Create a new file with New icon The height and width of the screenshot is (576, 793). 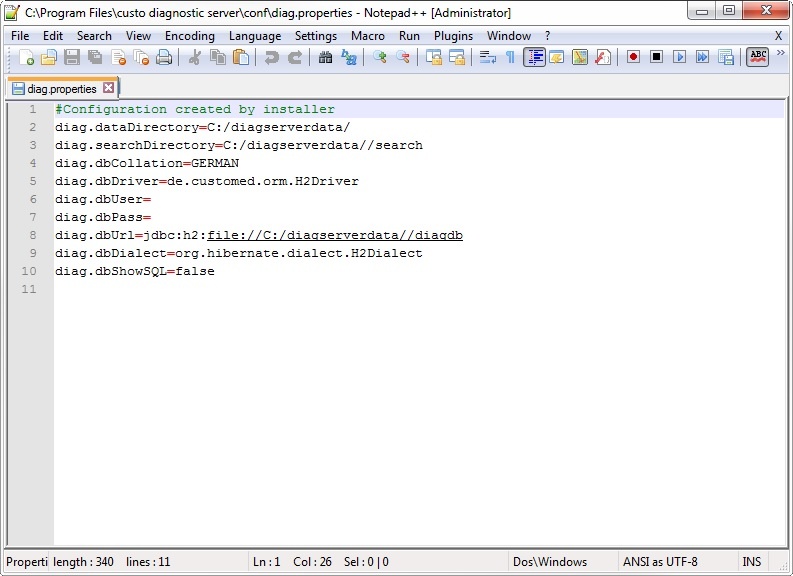pyautogui.click(x=26, y=57)
